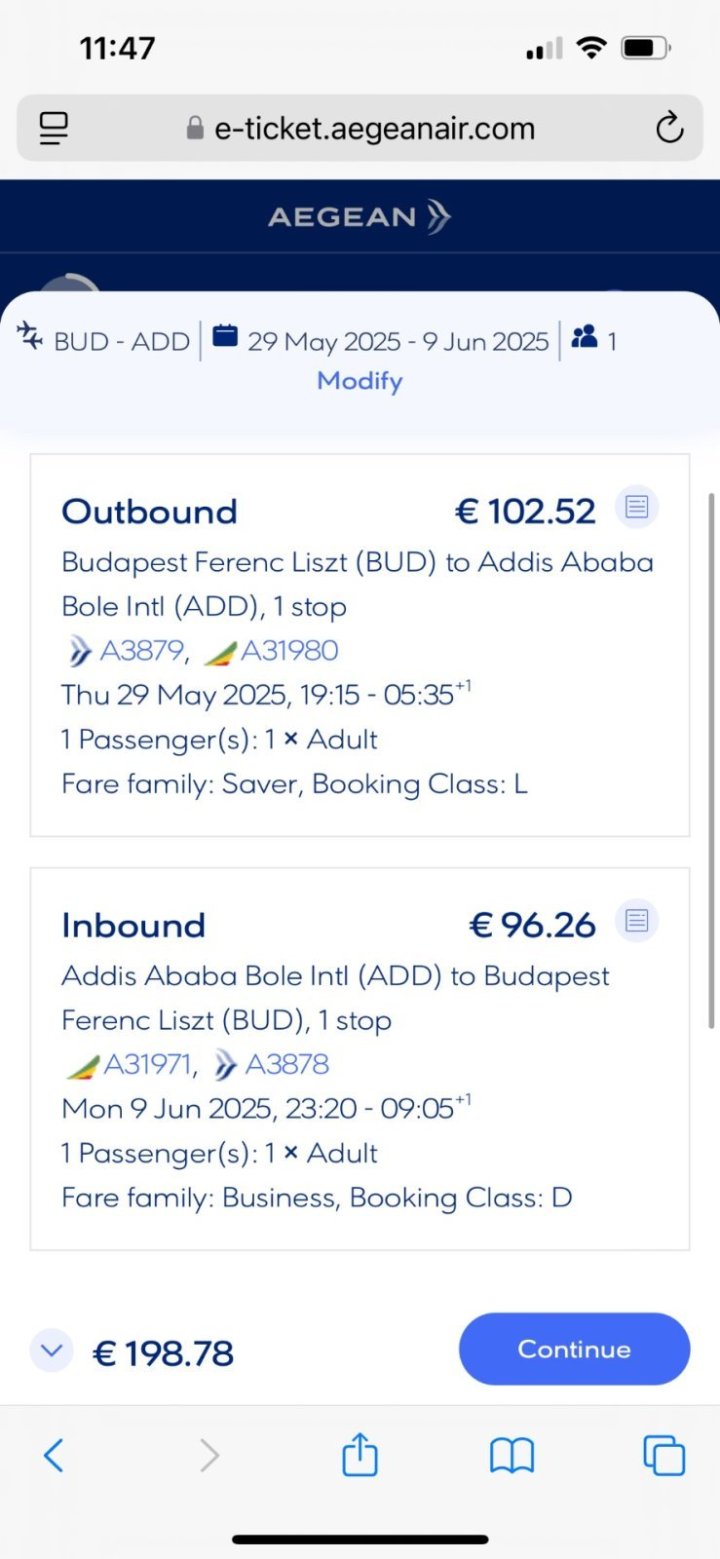The height and width of the screenshot is (1559, 720).
Task: Tap the Safari reload page icon
Action: click(668, 128)
